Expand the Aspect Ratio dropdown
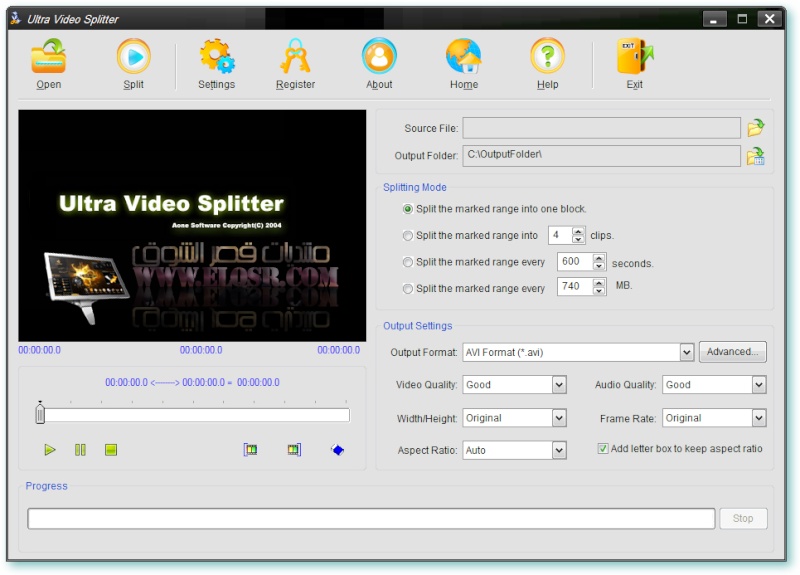 tap(559, 450)
